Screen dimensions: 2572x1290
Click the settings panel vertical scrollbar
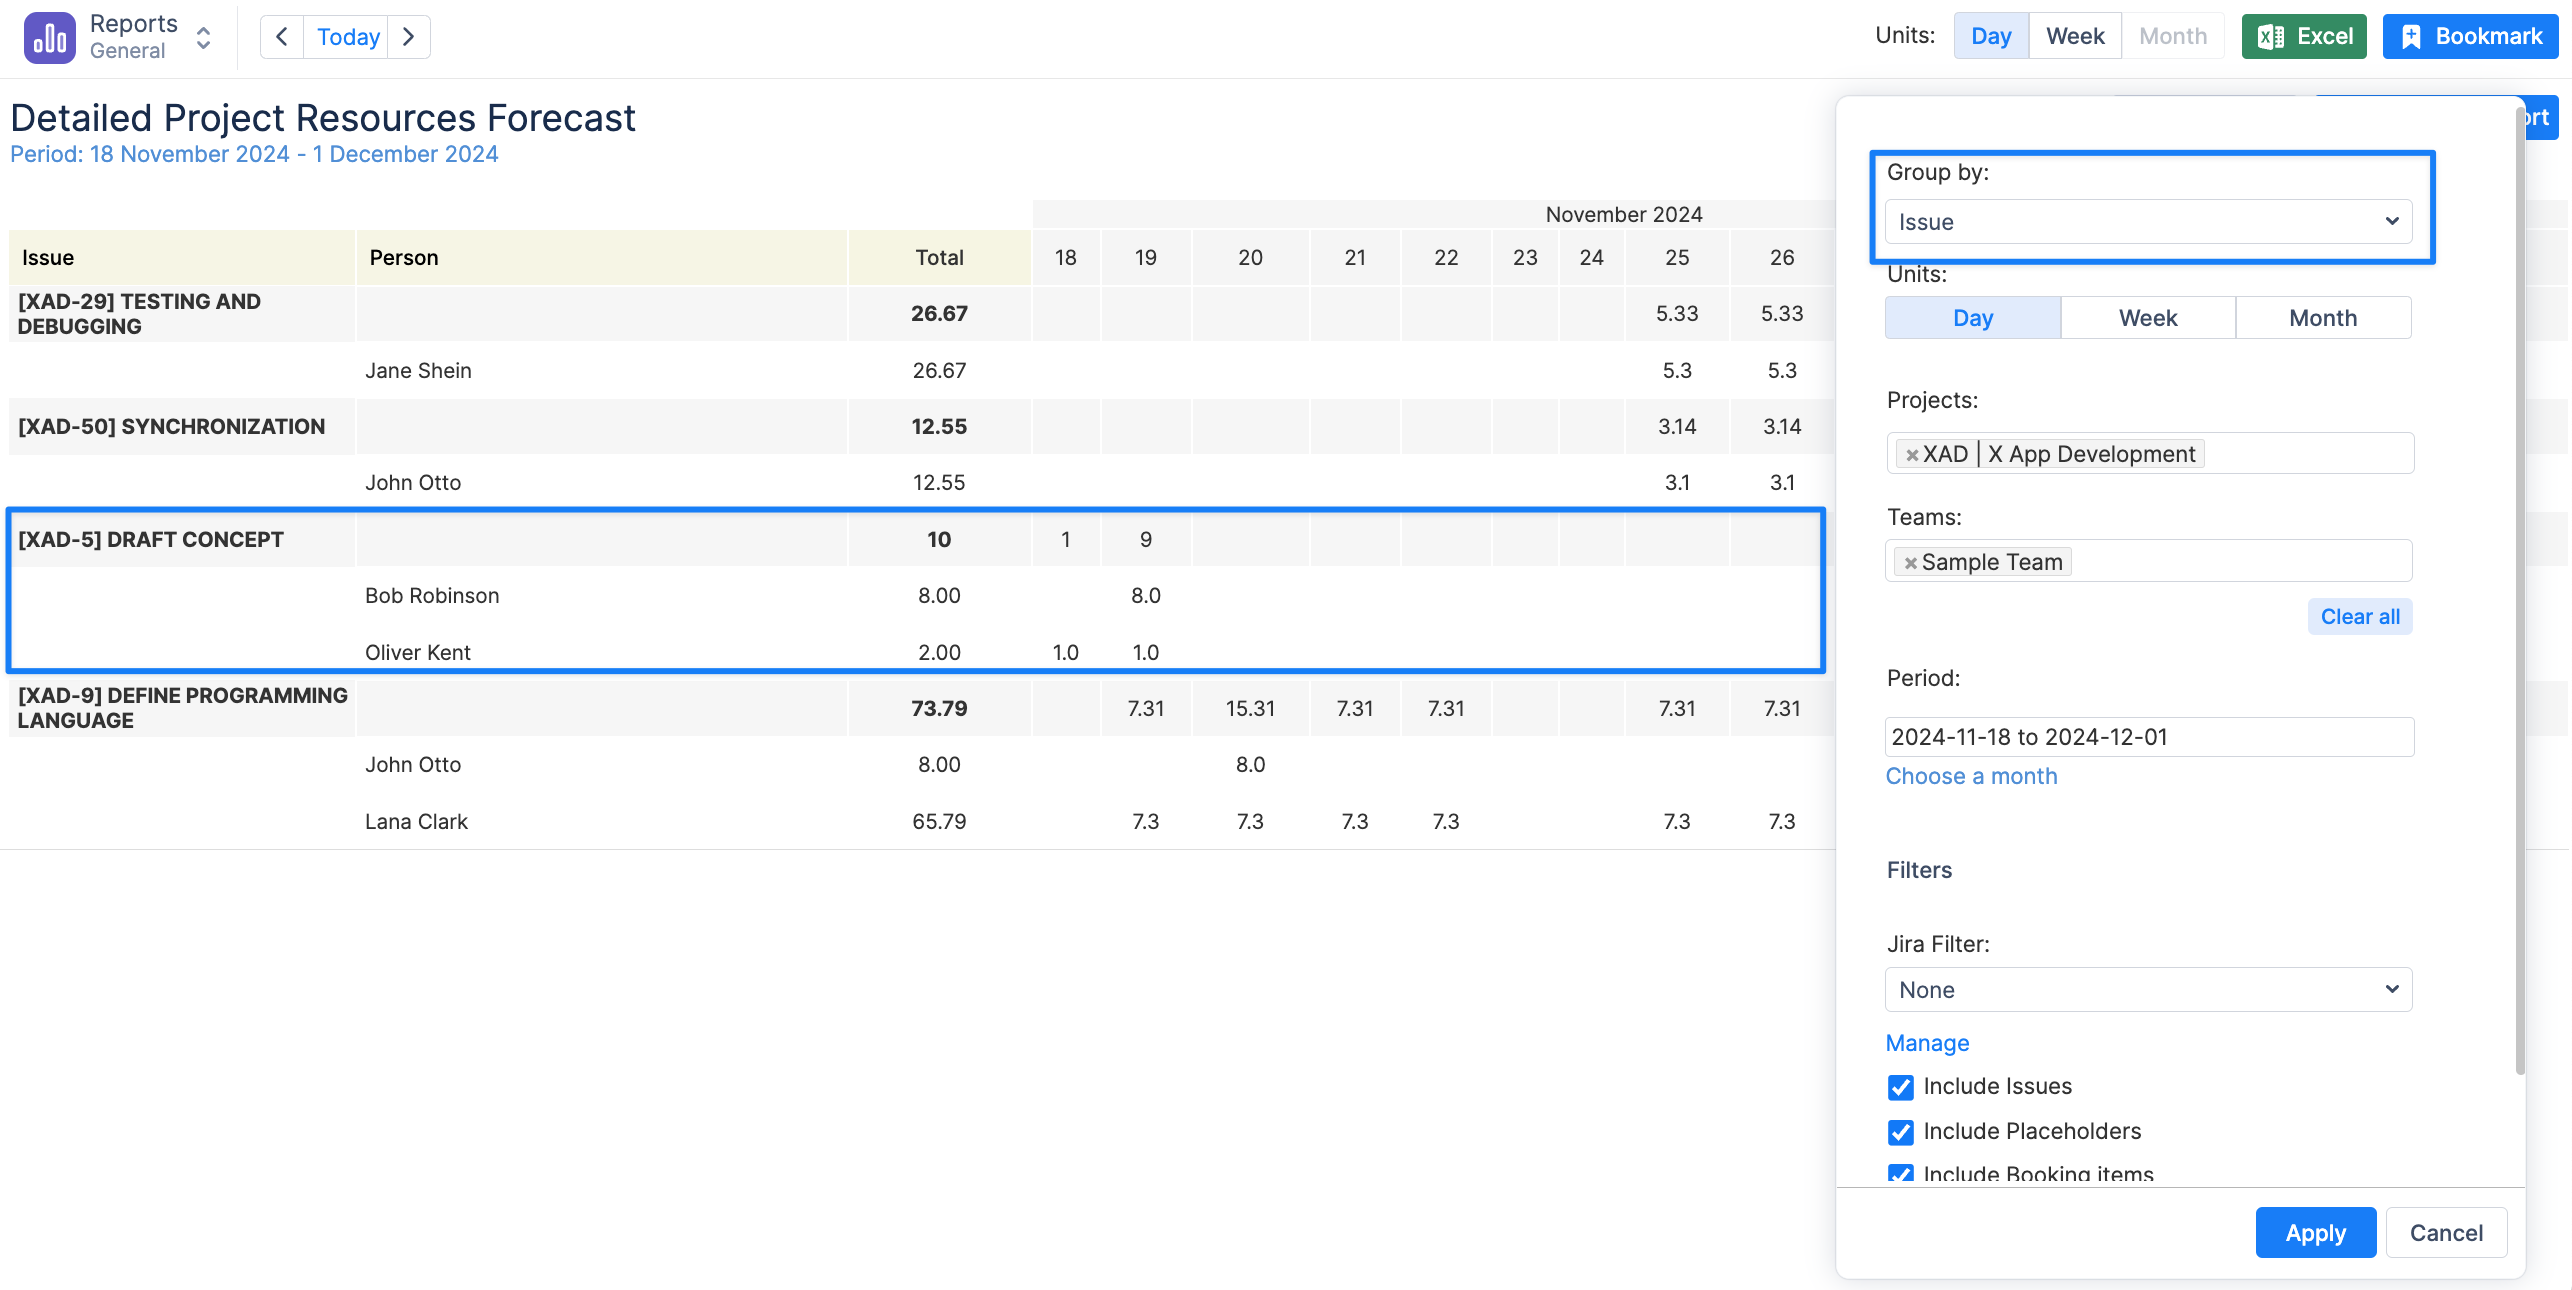pos(2519,590)
